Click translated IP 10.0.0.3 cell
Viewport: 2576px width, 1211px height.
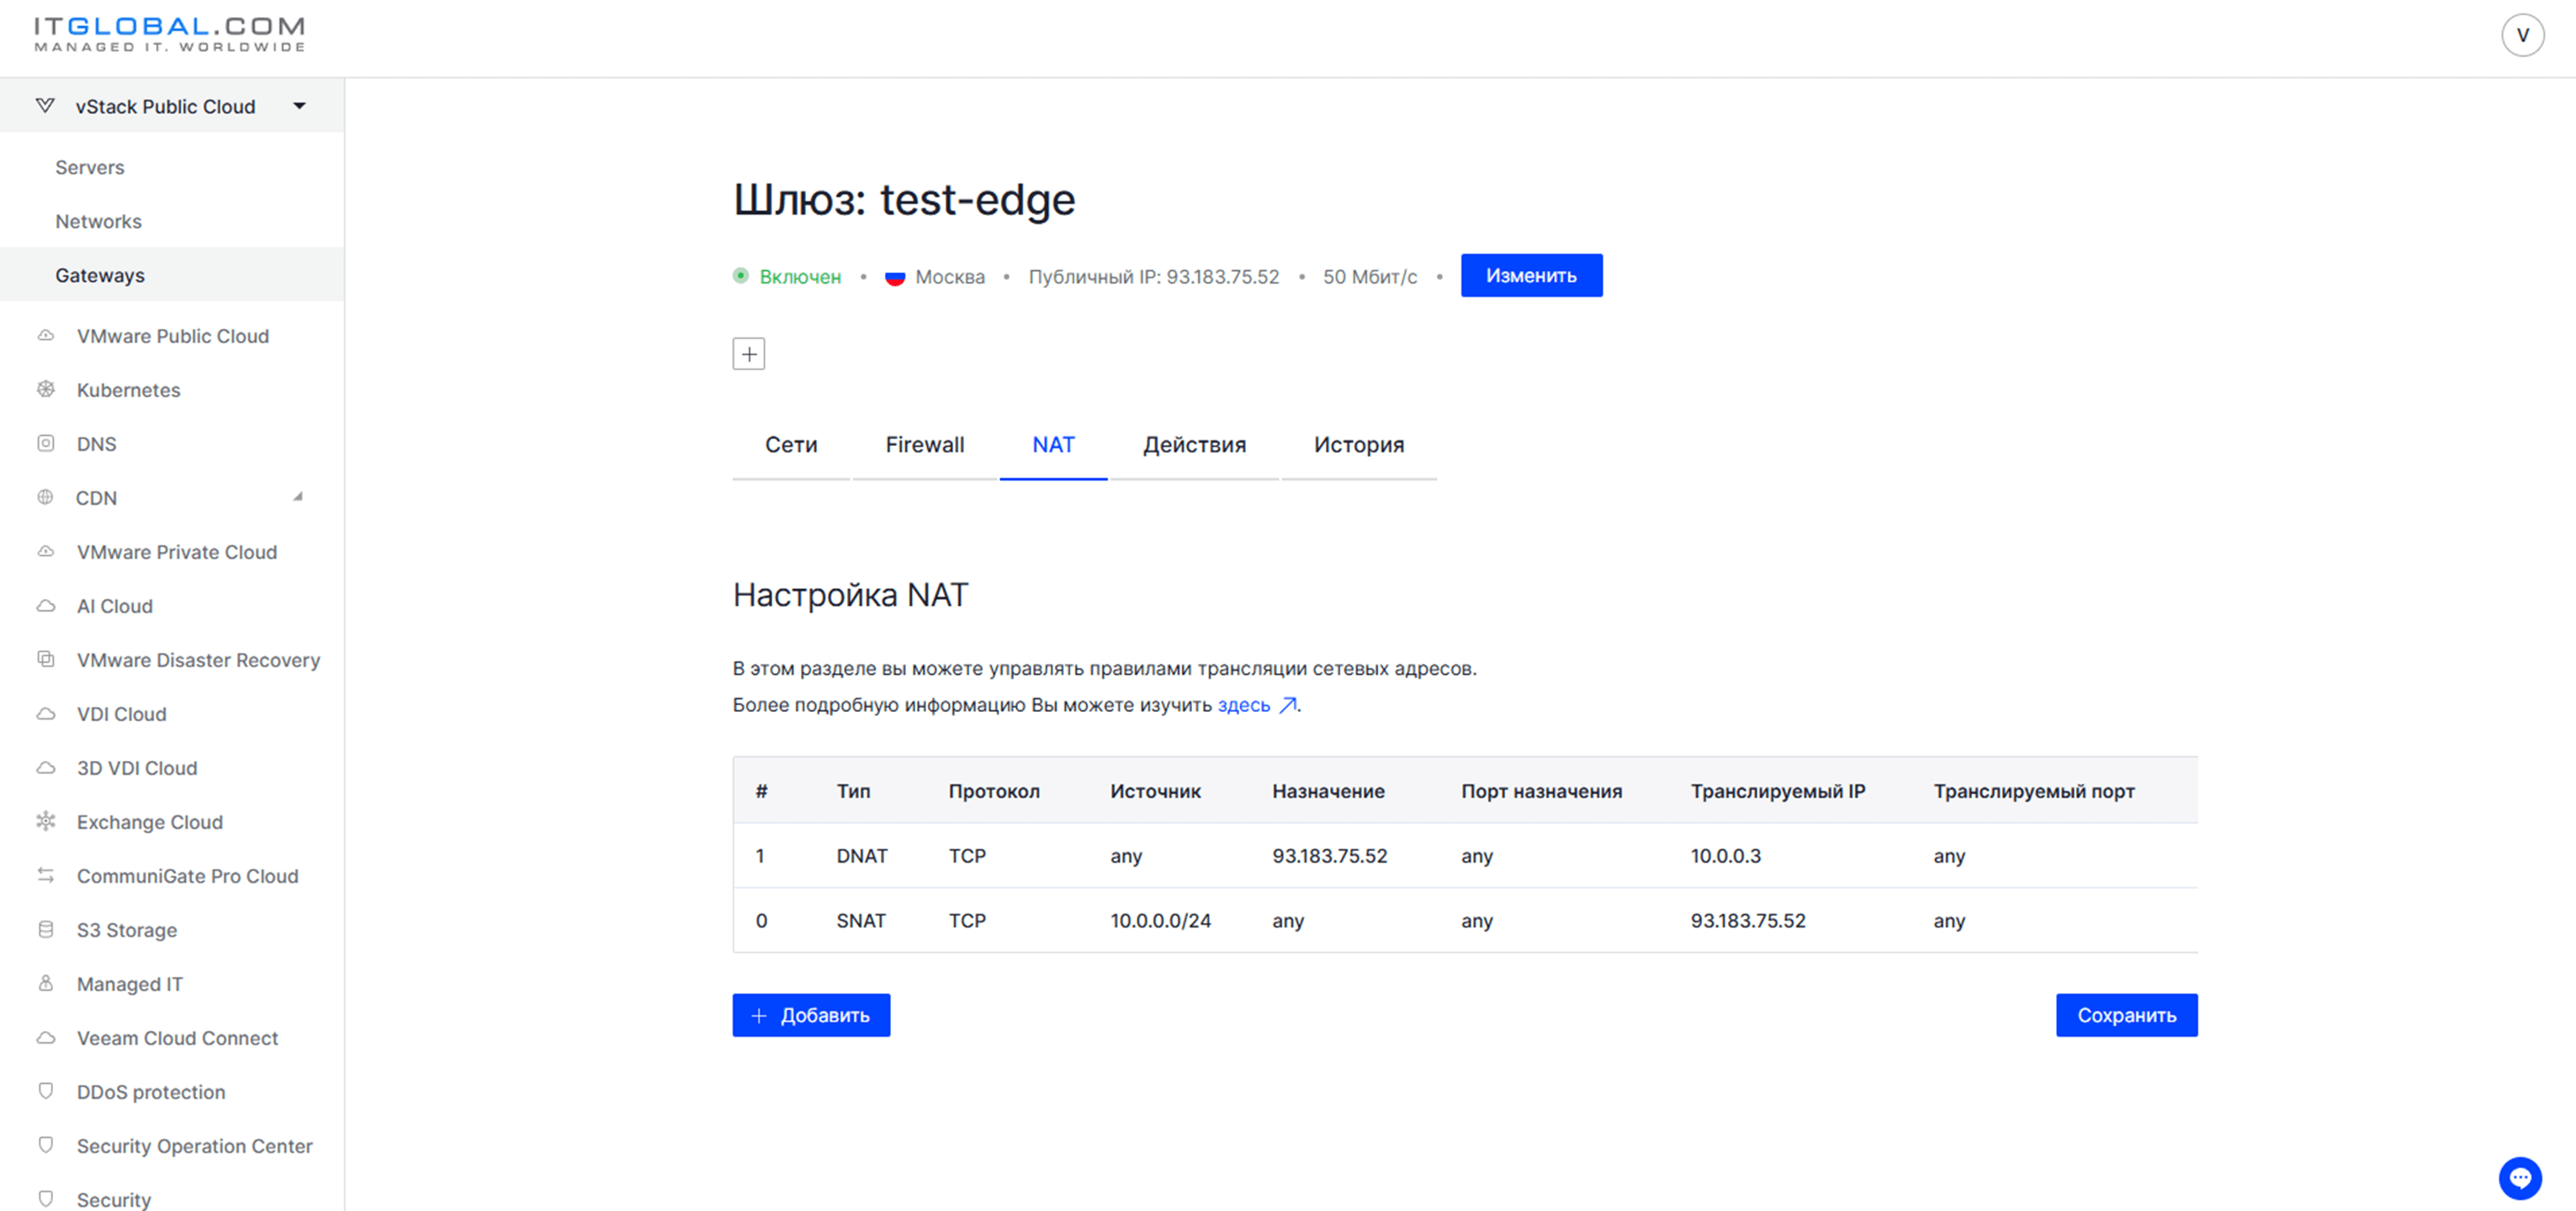(1725, 856)
